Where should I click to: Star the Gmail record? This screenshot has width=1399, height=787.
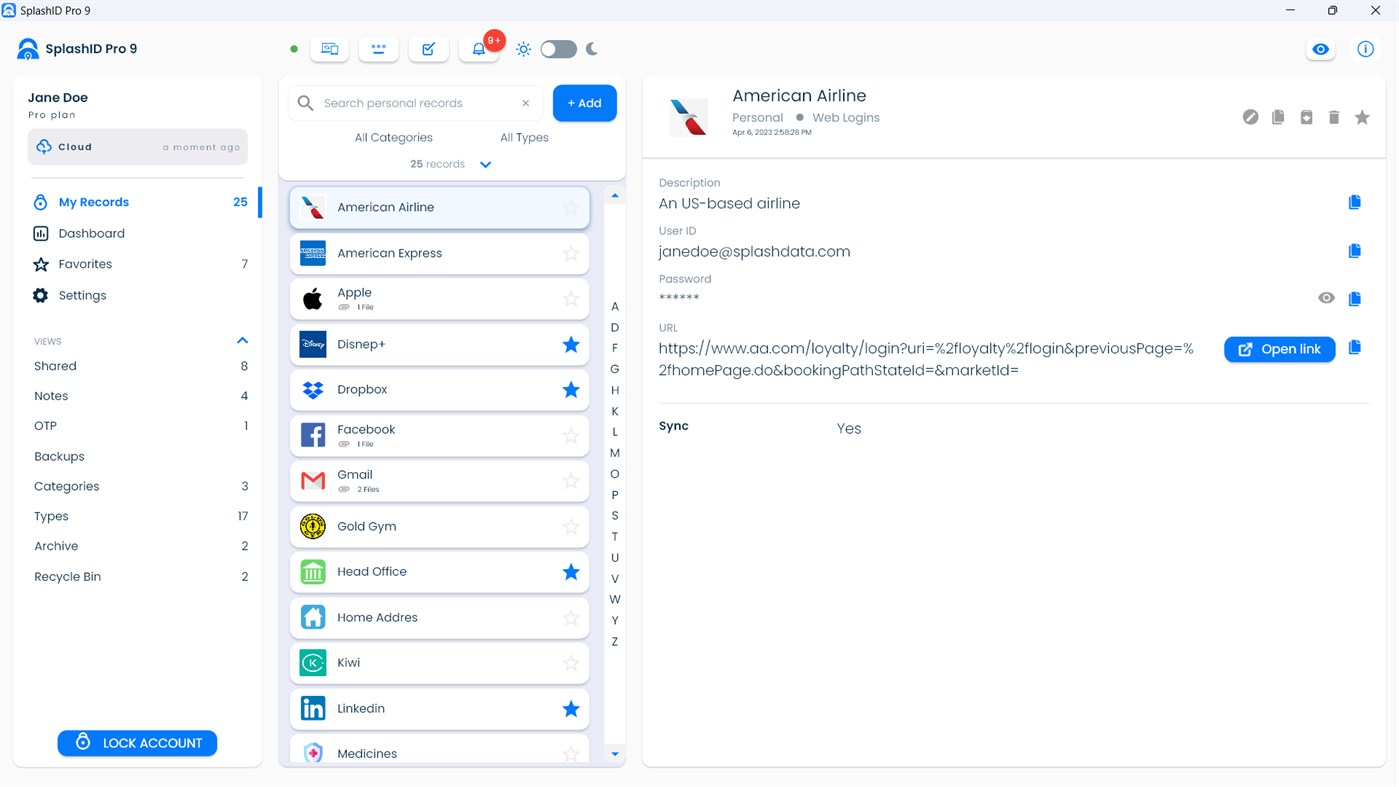click(x=571, y=481)
